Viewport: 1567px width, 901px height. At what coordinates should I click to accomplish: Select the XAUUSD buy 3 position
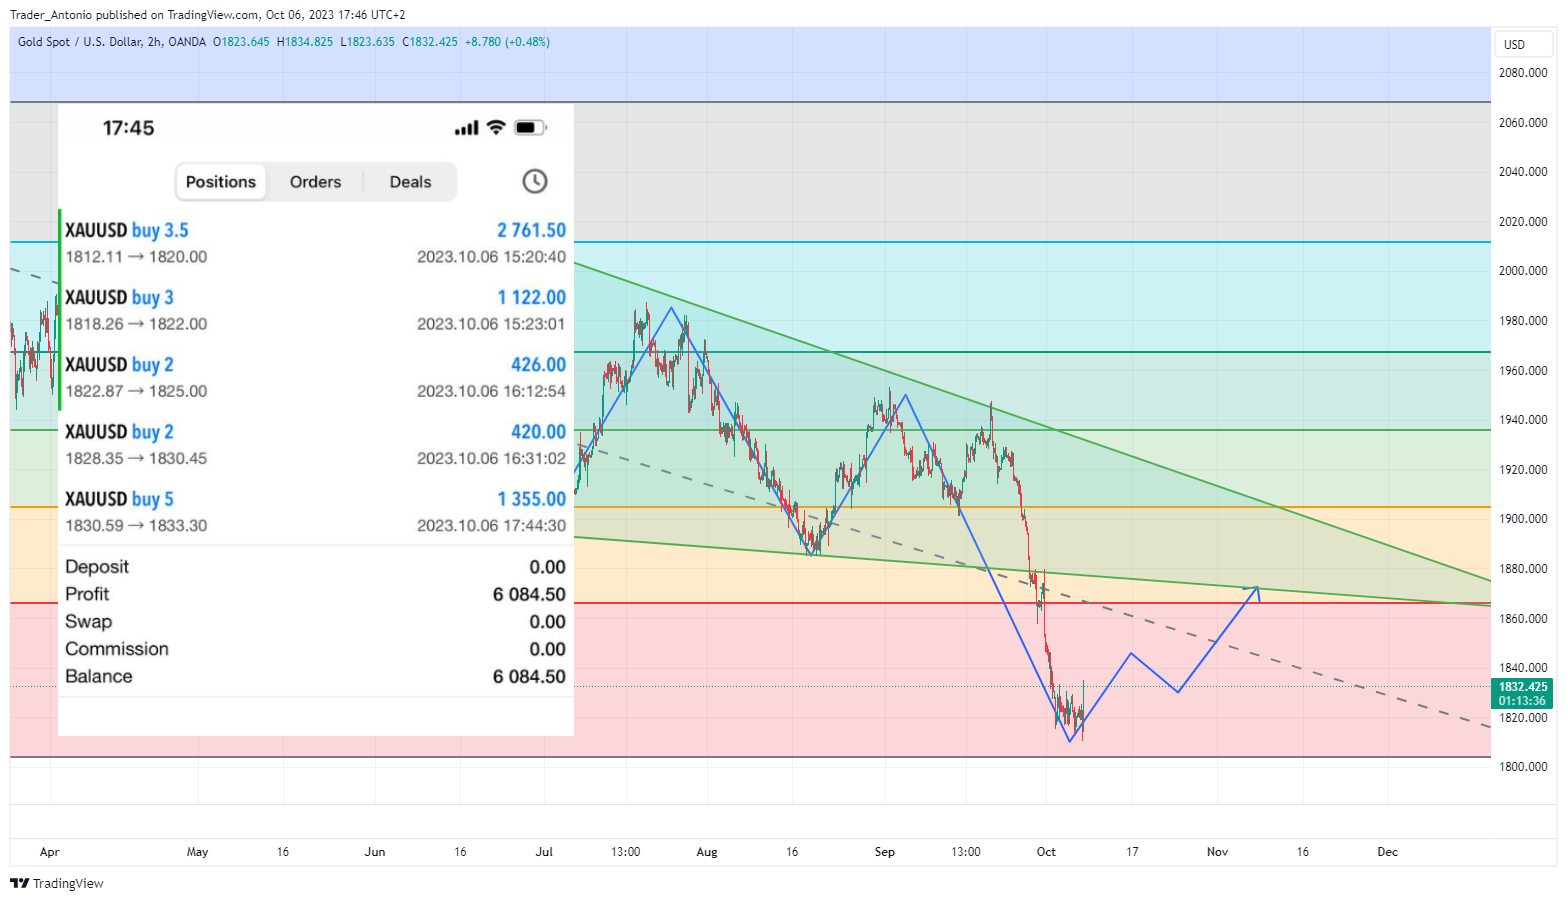316,309
